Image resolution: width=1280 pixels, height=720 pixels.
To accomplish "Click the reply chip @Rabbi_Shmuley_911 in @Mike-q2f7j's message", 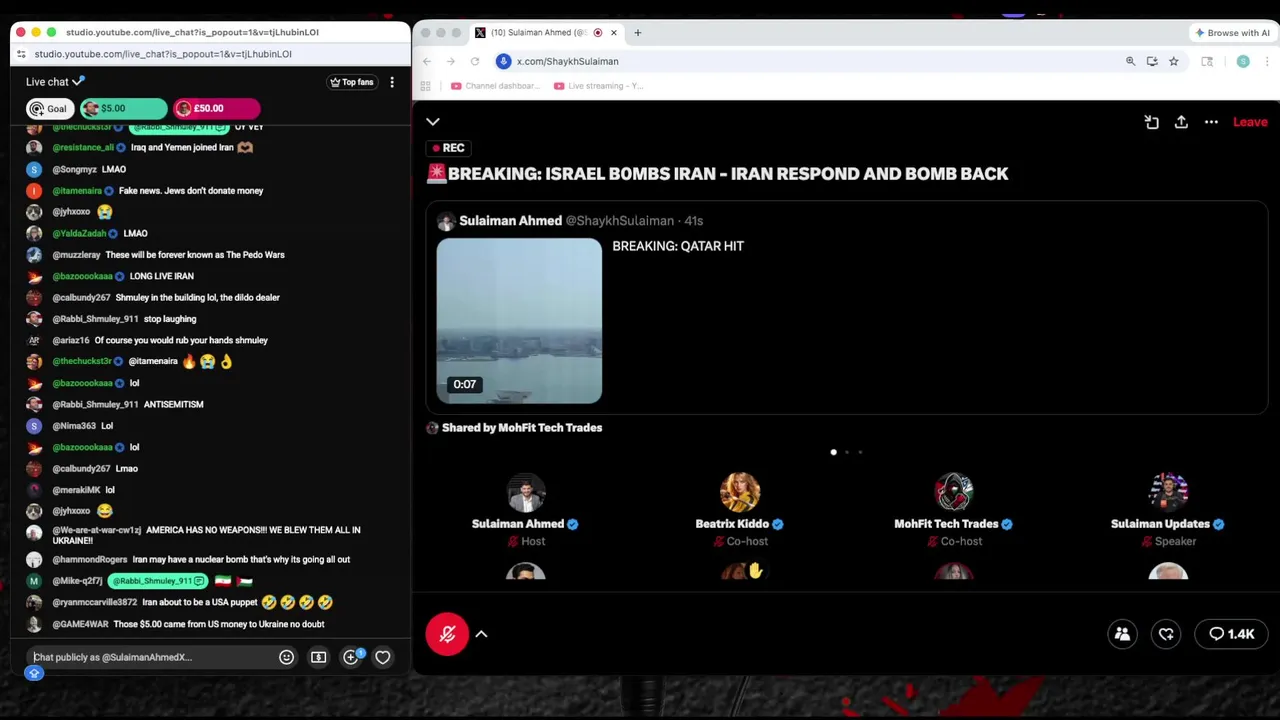I will coord(159,581).
